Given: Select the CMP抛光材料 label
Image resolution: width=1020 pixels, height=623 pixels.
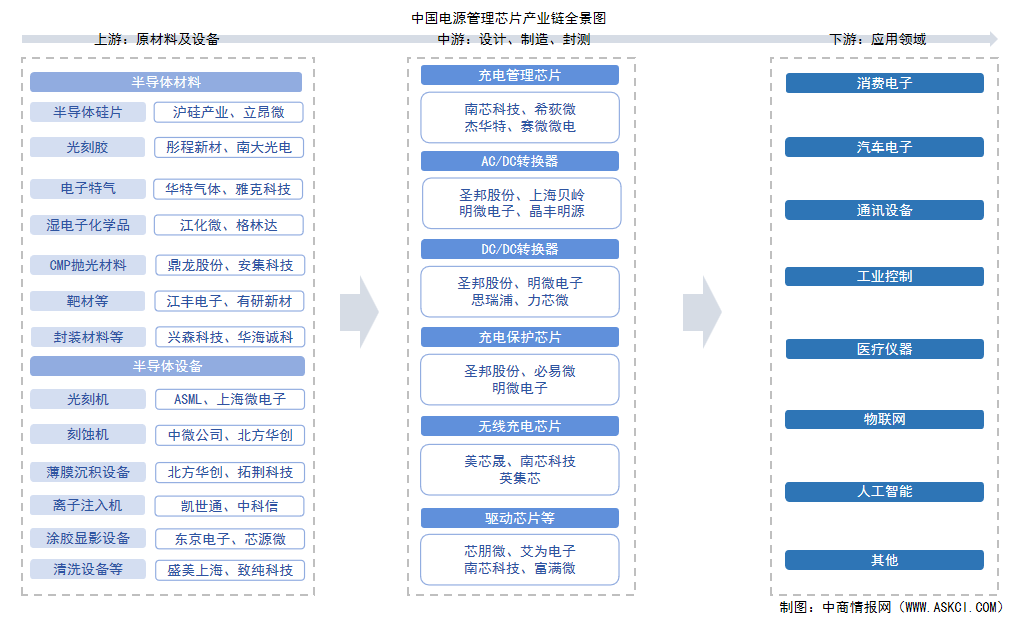Looking at the screenshot, I should point(87,265).
